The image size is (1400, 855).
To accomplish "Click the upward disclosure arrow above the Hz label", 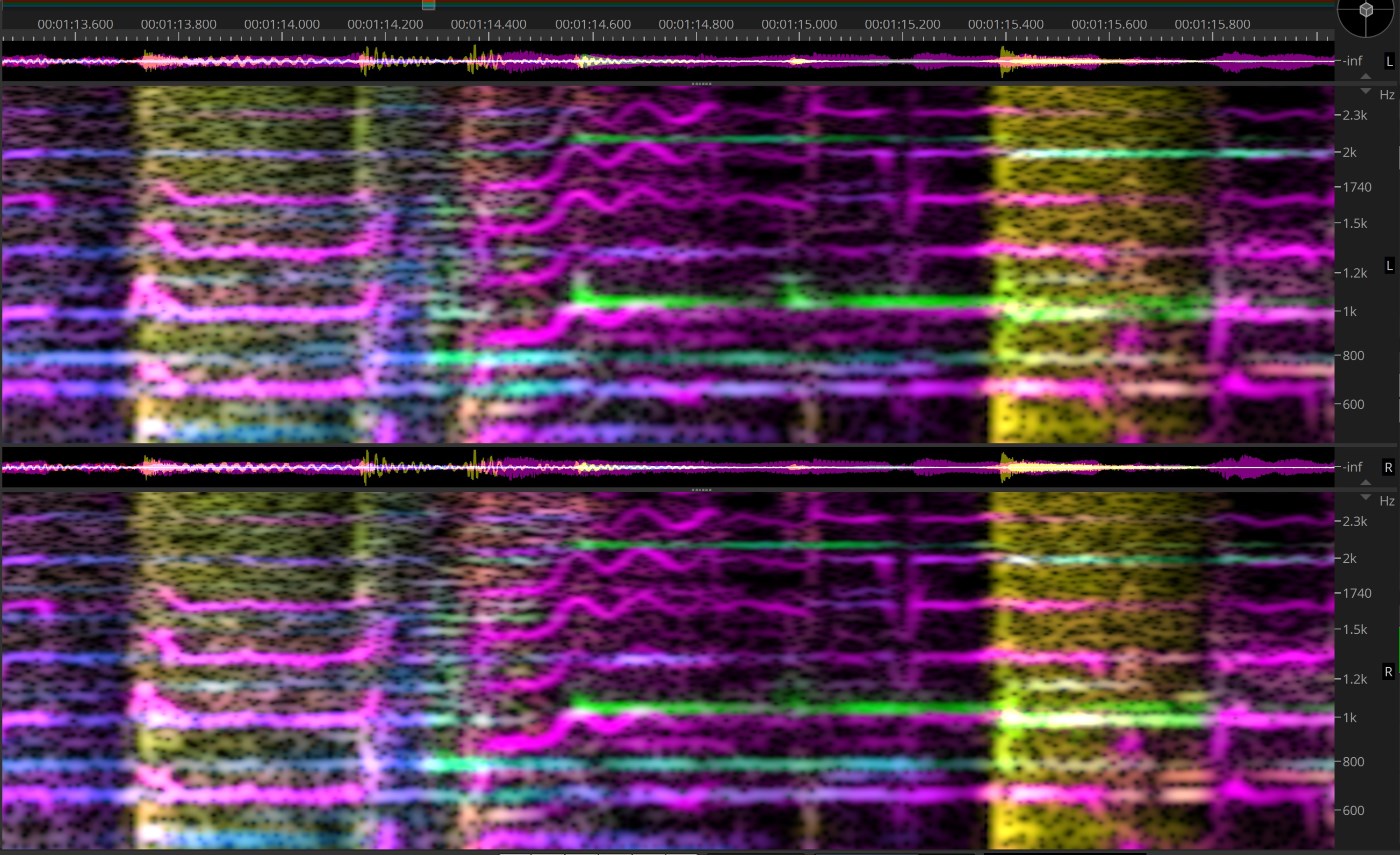I will (x=1366, y=75).
